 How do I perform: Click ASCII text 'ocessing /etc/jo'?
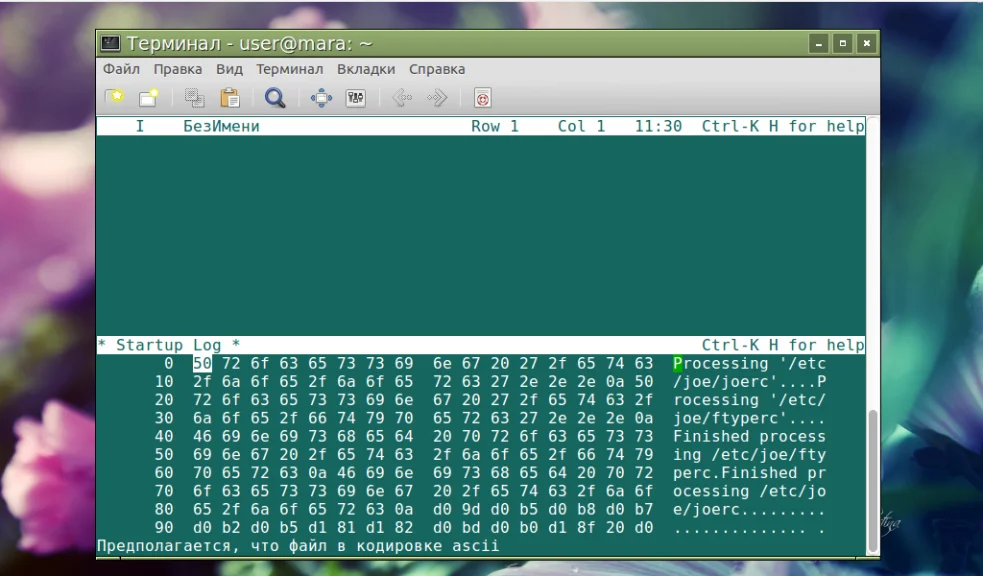click(749, 491)
